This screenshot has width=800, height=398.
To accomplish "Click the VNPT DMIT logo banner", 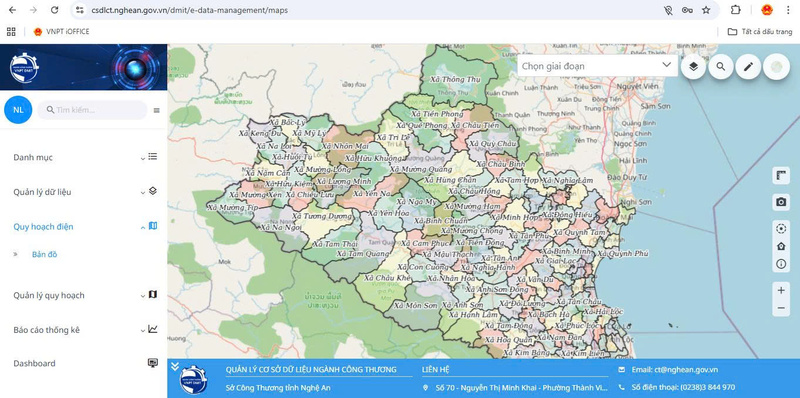I will click(83, 67).
